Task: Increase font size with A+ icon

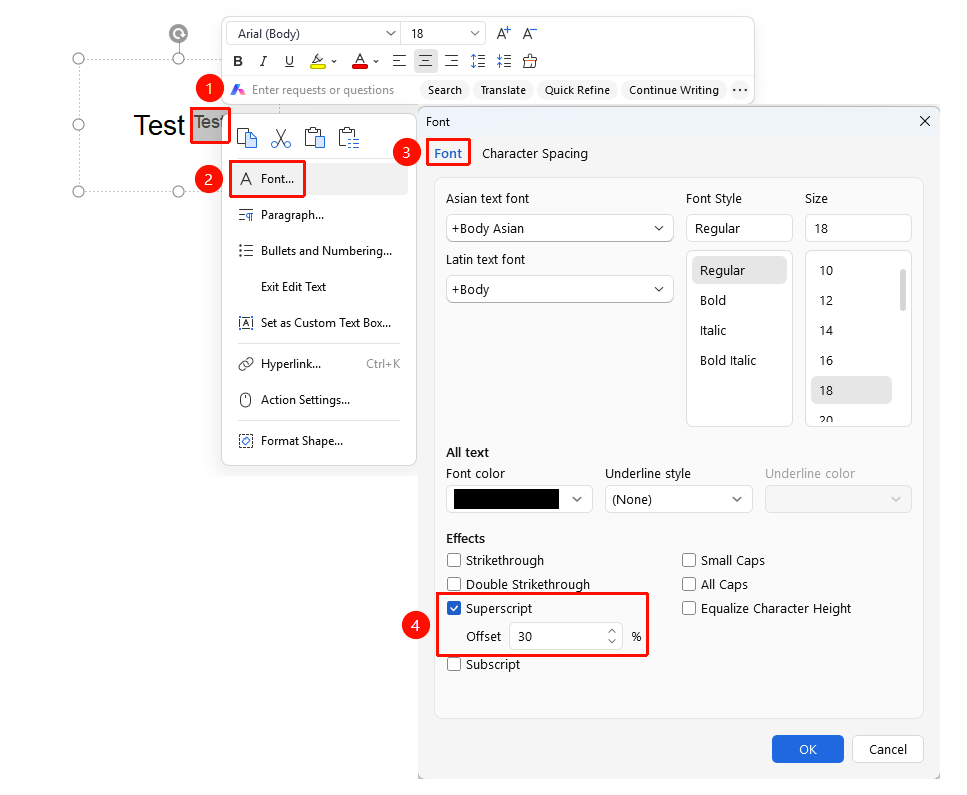Action: pos(504,33)
